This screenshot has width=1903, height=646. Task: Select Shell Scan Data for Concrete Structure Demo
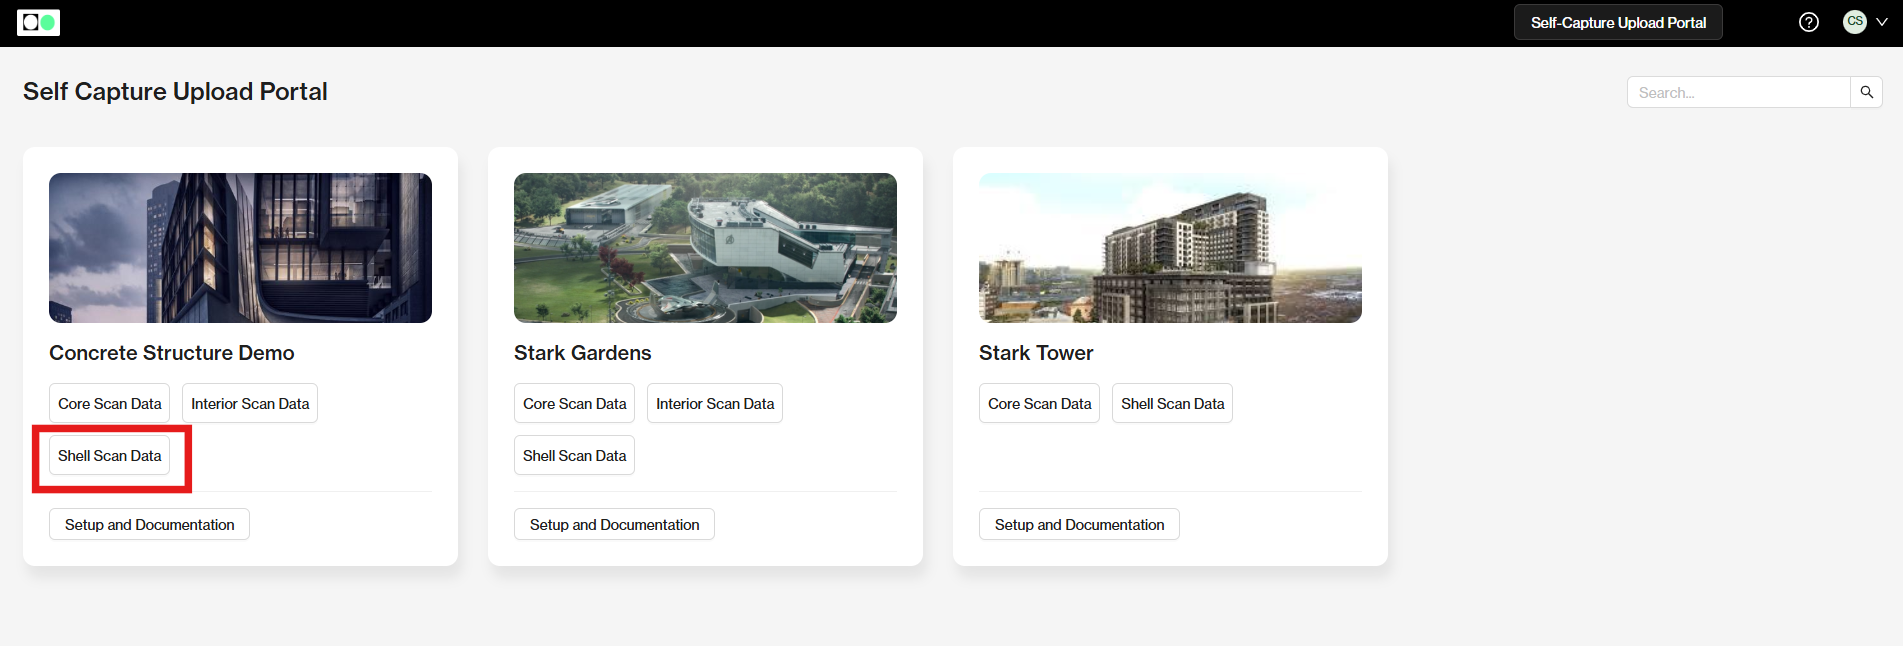point(109,455)
